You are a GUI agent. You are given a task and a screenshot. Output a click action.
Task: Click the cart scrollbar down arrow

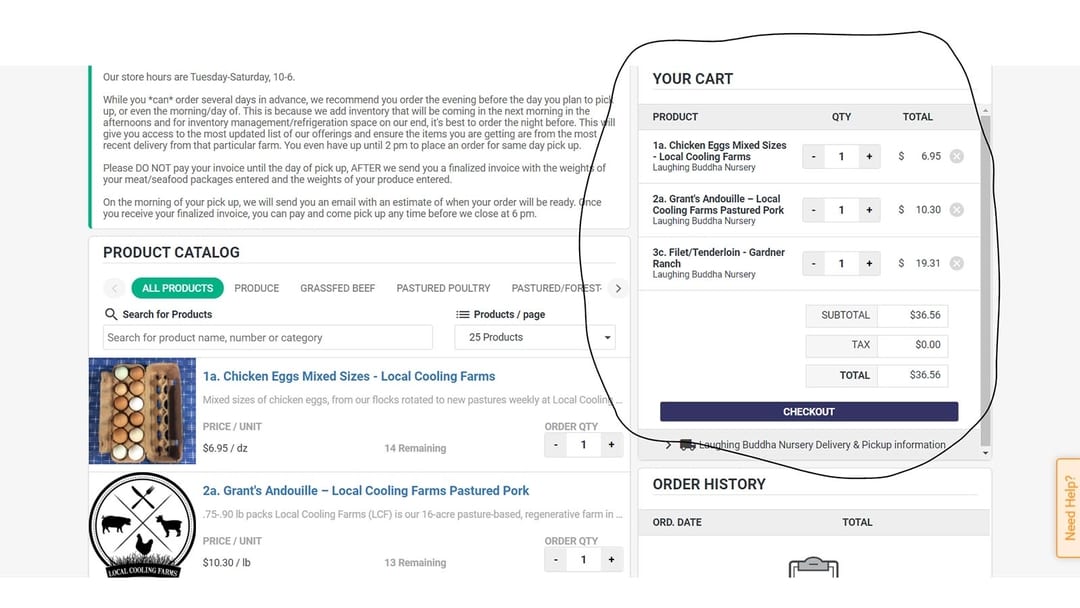click(x=985, y=453)
